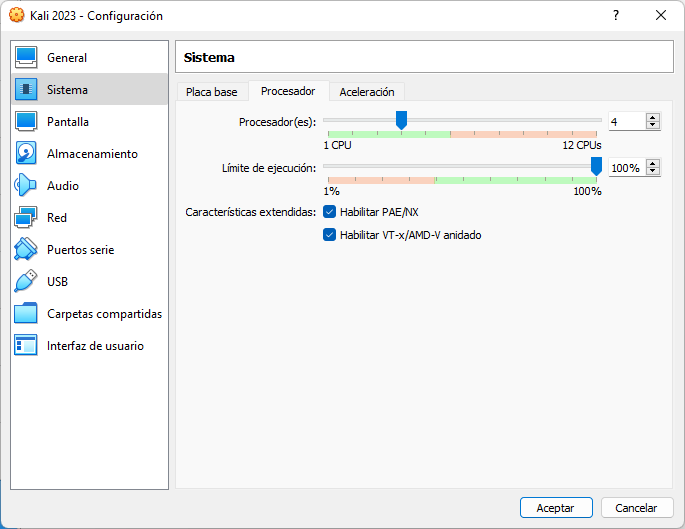
Task: Switch to the Aceleración tab
Action: (367, 92)
